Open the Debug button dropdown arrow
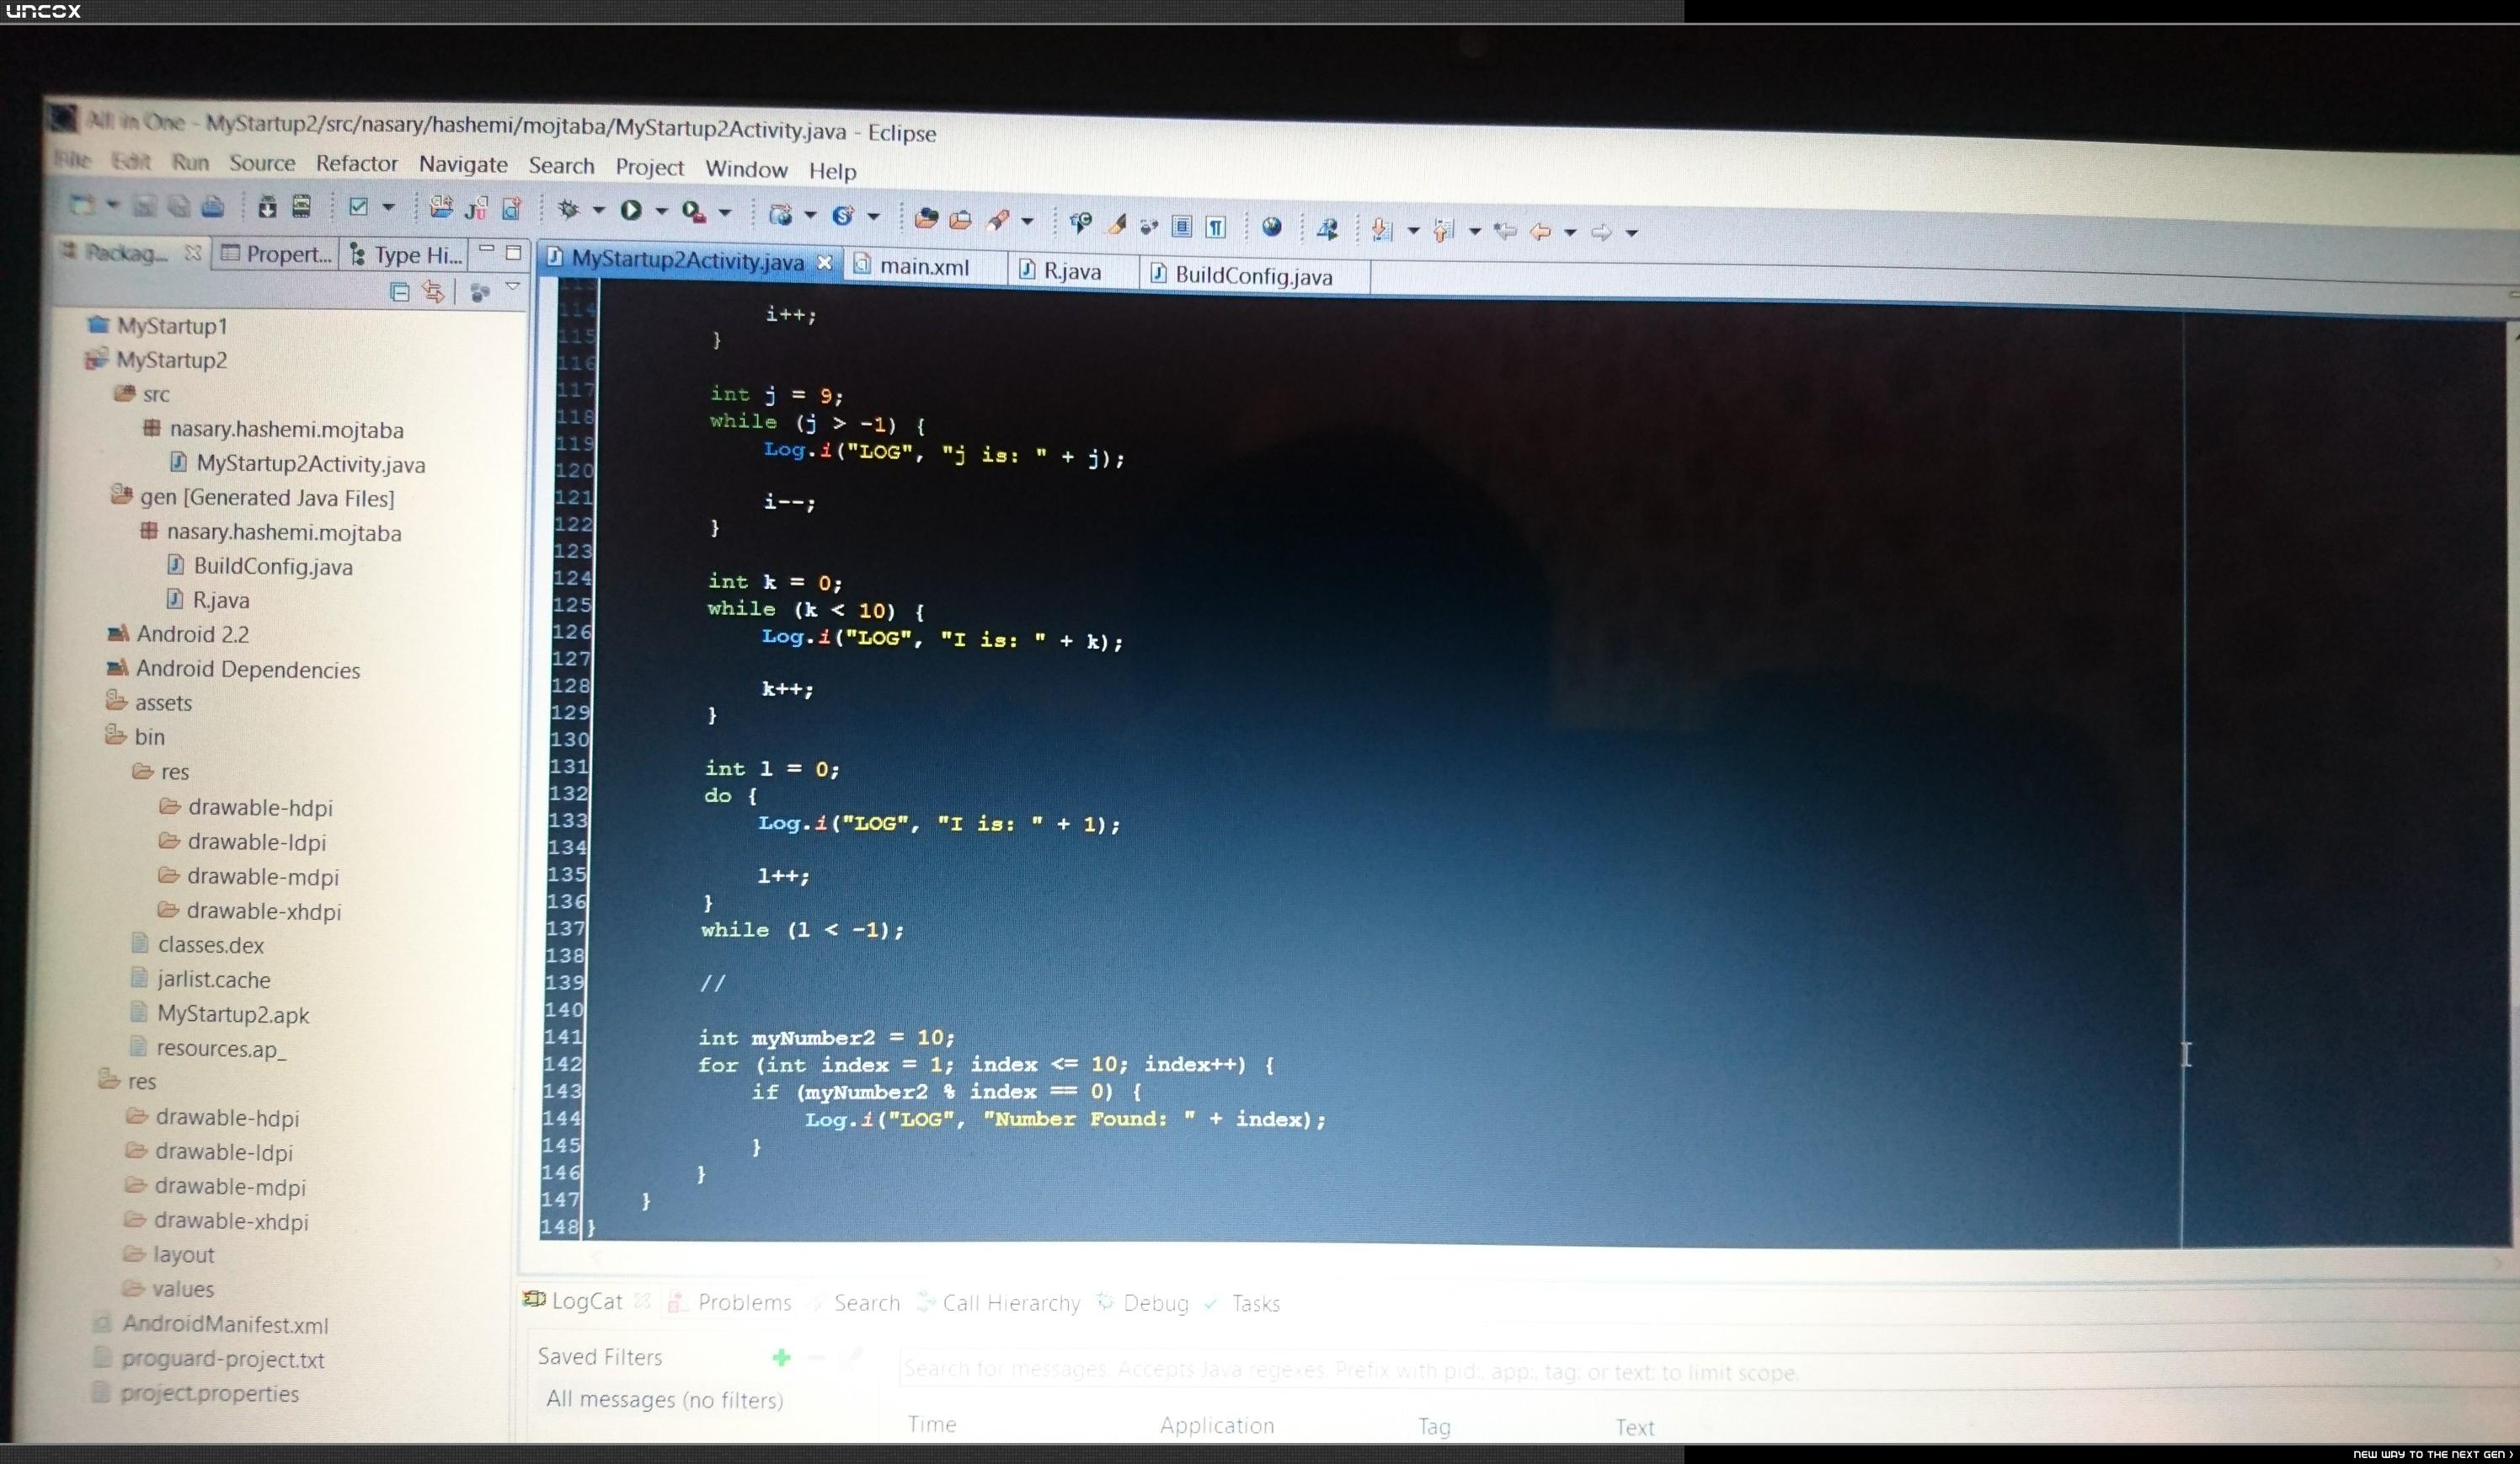Screen dimensions: 2520x1464 [599, 210]
